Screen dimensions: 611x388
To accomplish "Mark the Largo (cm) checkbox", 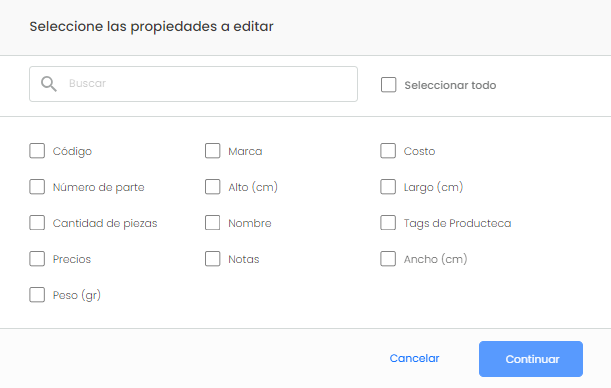I will pyautogui.click(x=388, y=187).
